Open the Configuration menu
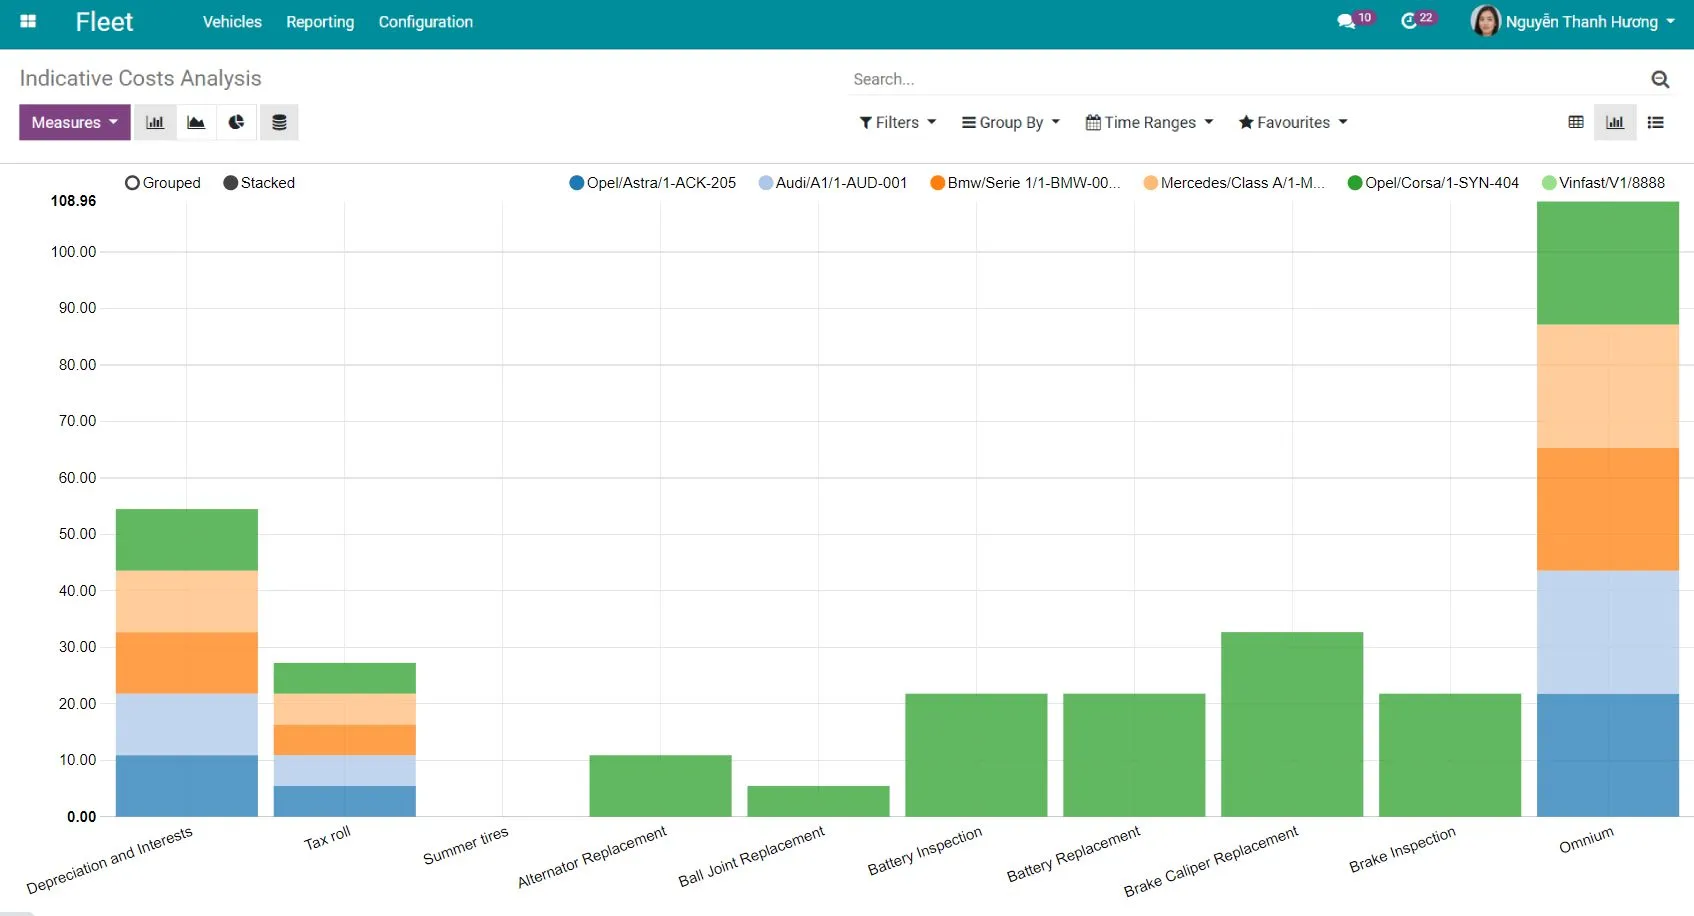The image size is (1694, 916). [x=425, y=22]
